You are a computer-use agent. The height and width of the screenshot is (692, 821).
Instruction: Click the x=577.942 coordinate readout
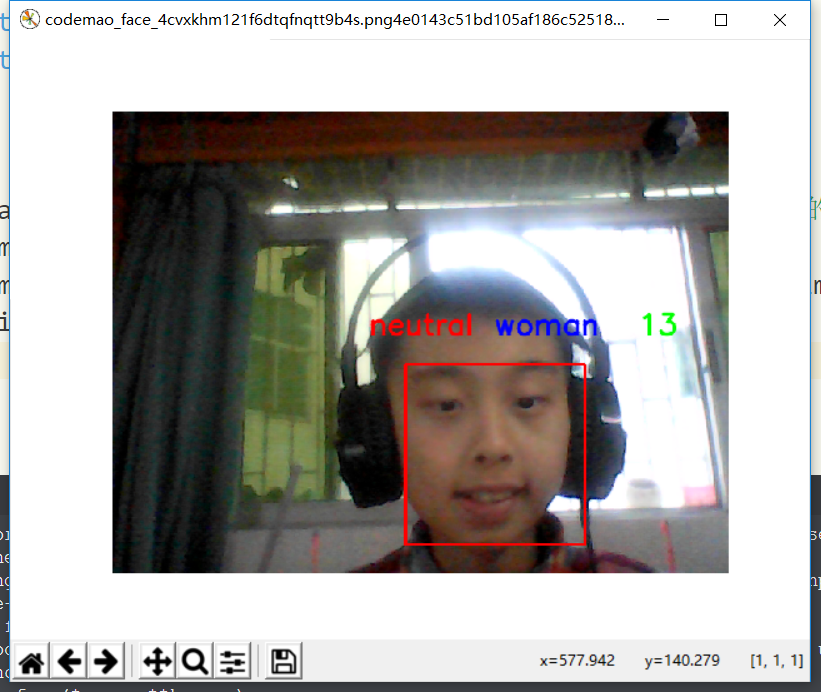point(577,661)
